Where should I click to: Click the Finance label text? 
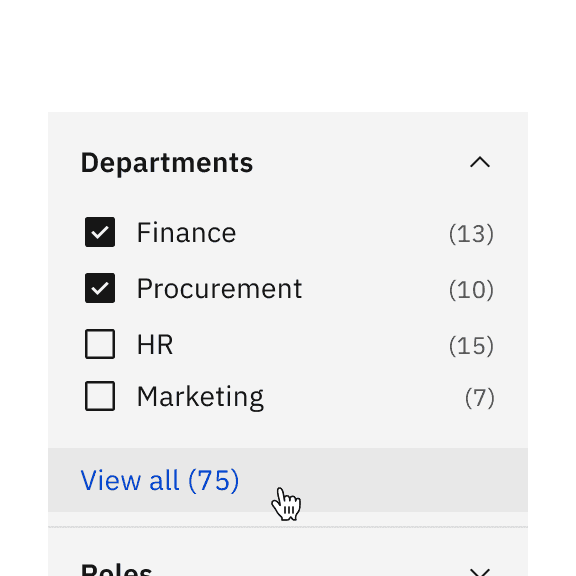[x=186, y=233]
